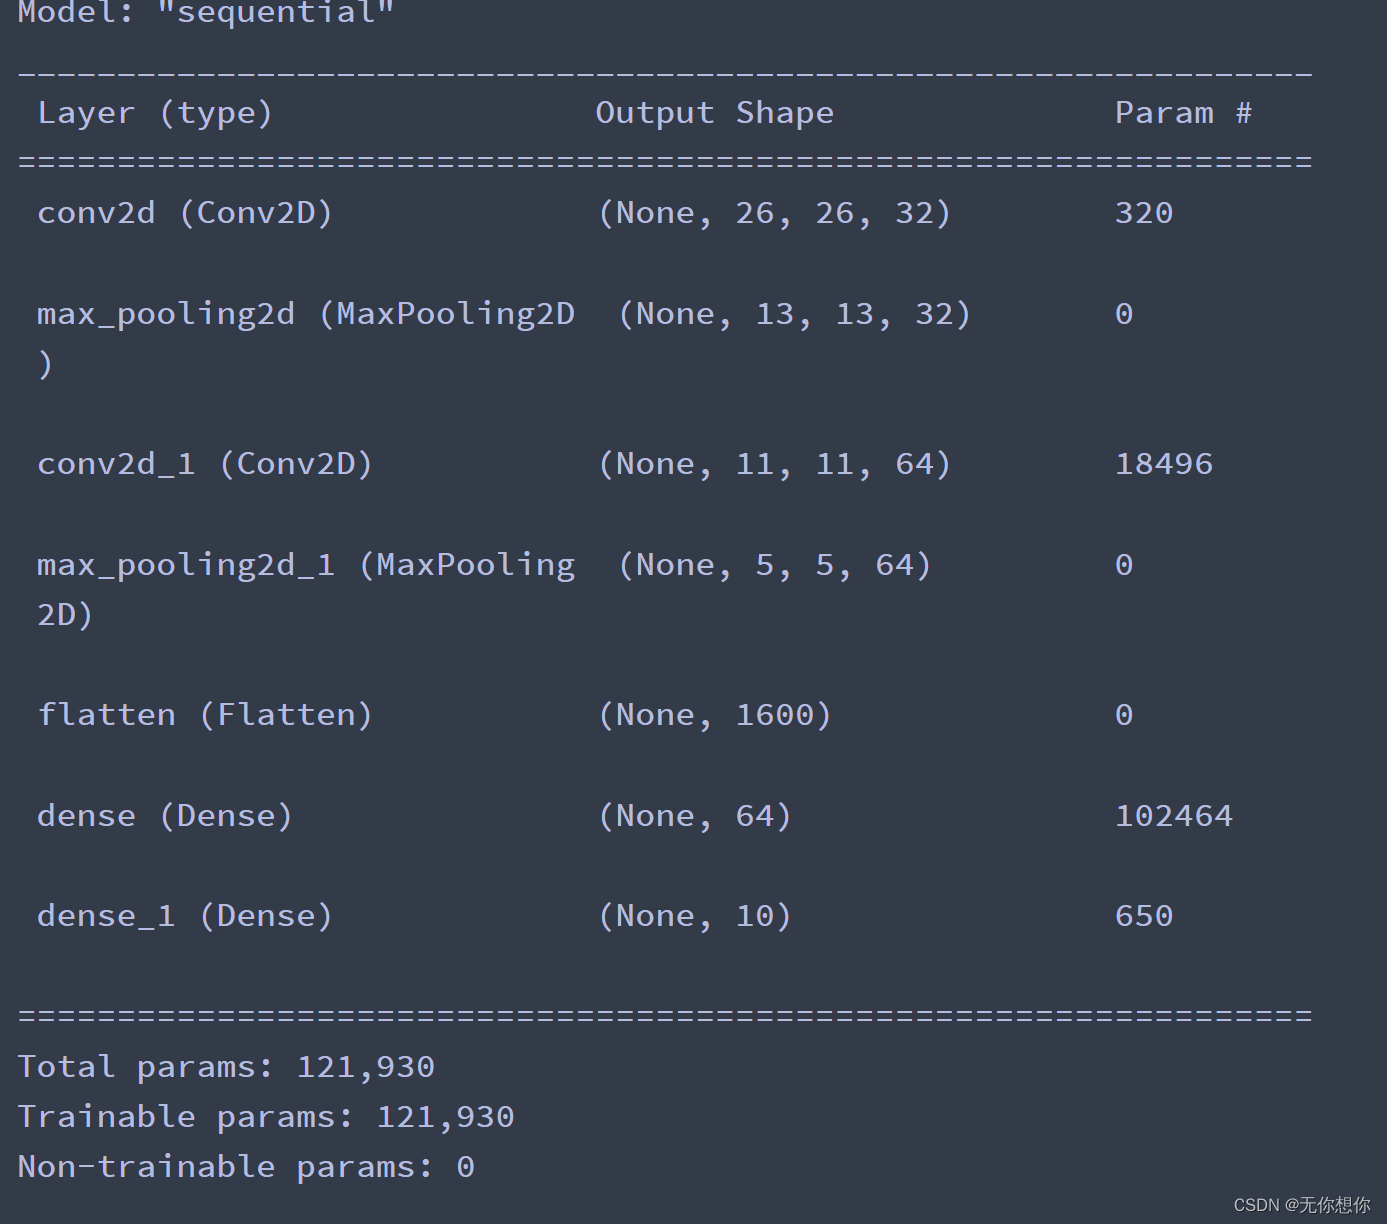The image size is (1387, 1224).
Task: Click the CSDN watermark author link
Action: 1301,1205
